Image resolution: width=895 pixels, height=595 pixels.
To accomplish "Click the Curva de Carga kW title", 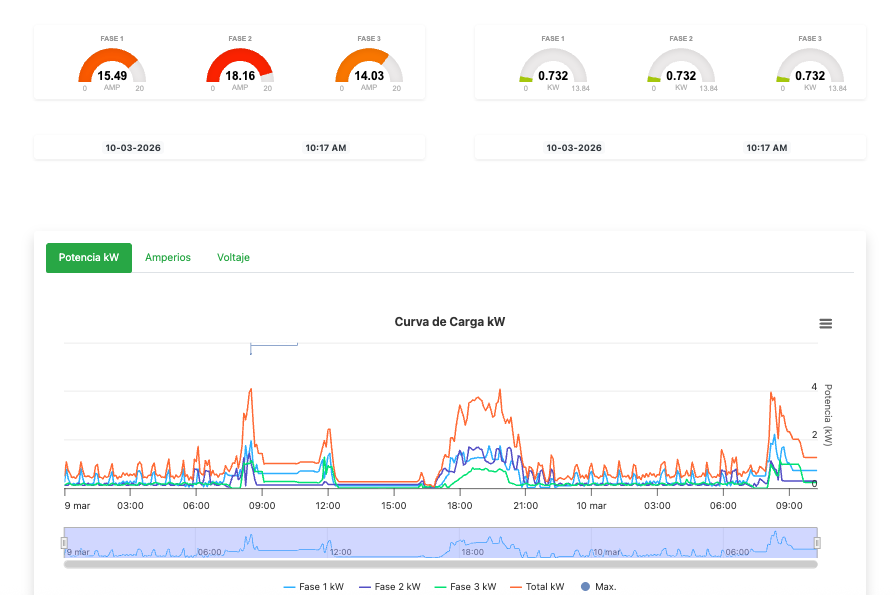I will click(449, 322).
